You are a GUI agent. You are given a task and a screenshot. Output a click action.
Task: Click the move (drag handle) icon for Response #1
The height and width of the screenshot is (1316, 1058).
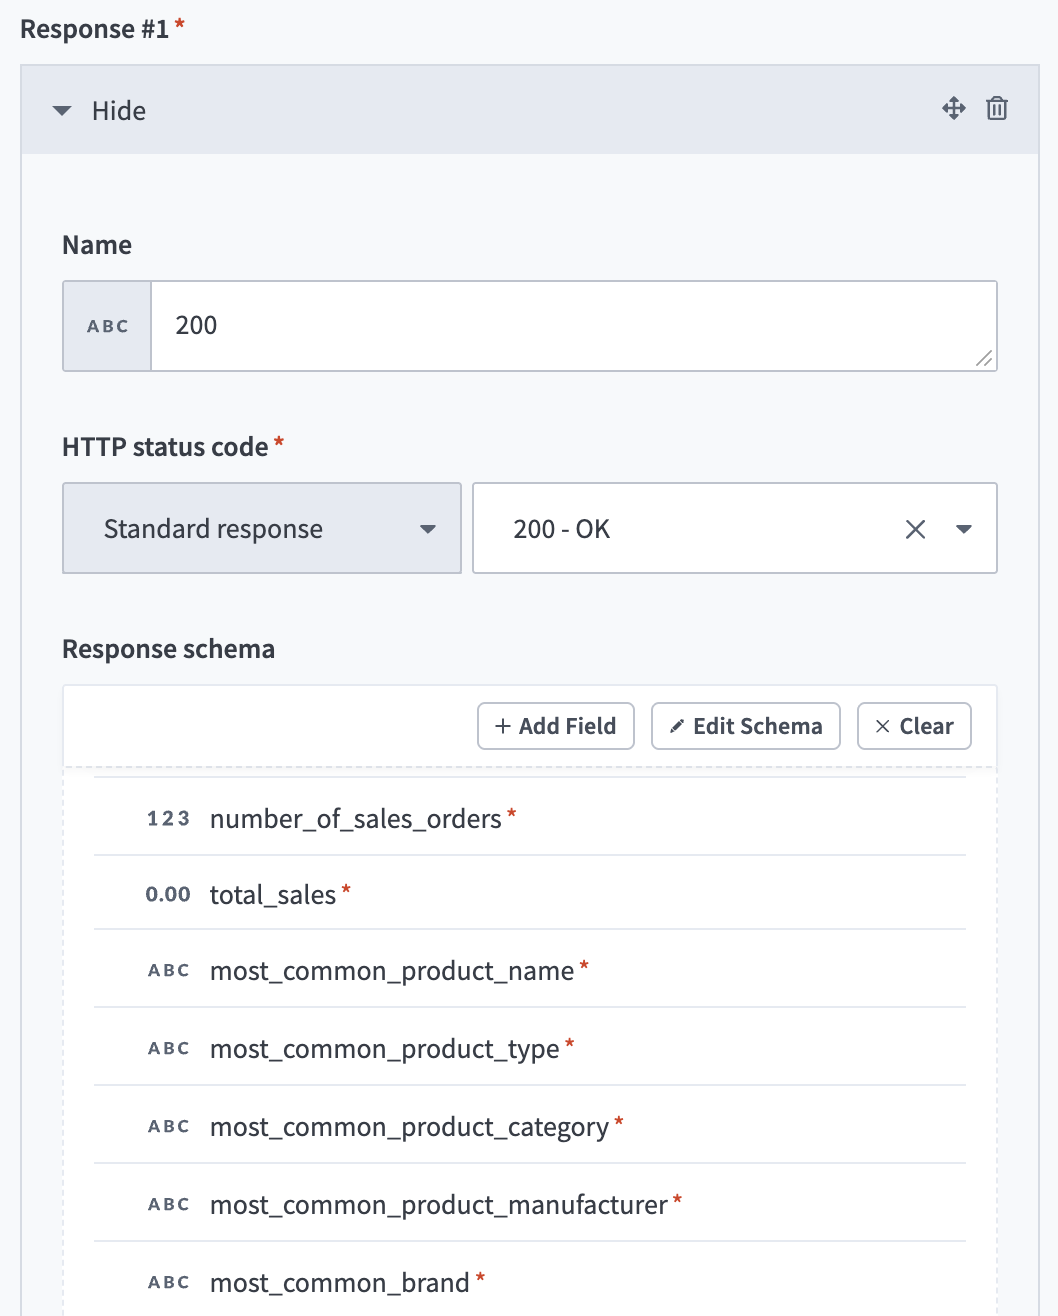953,109
